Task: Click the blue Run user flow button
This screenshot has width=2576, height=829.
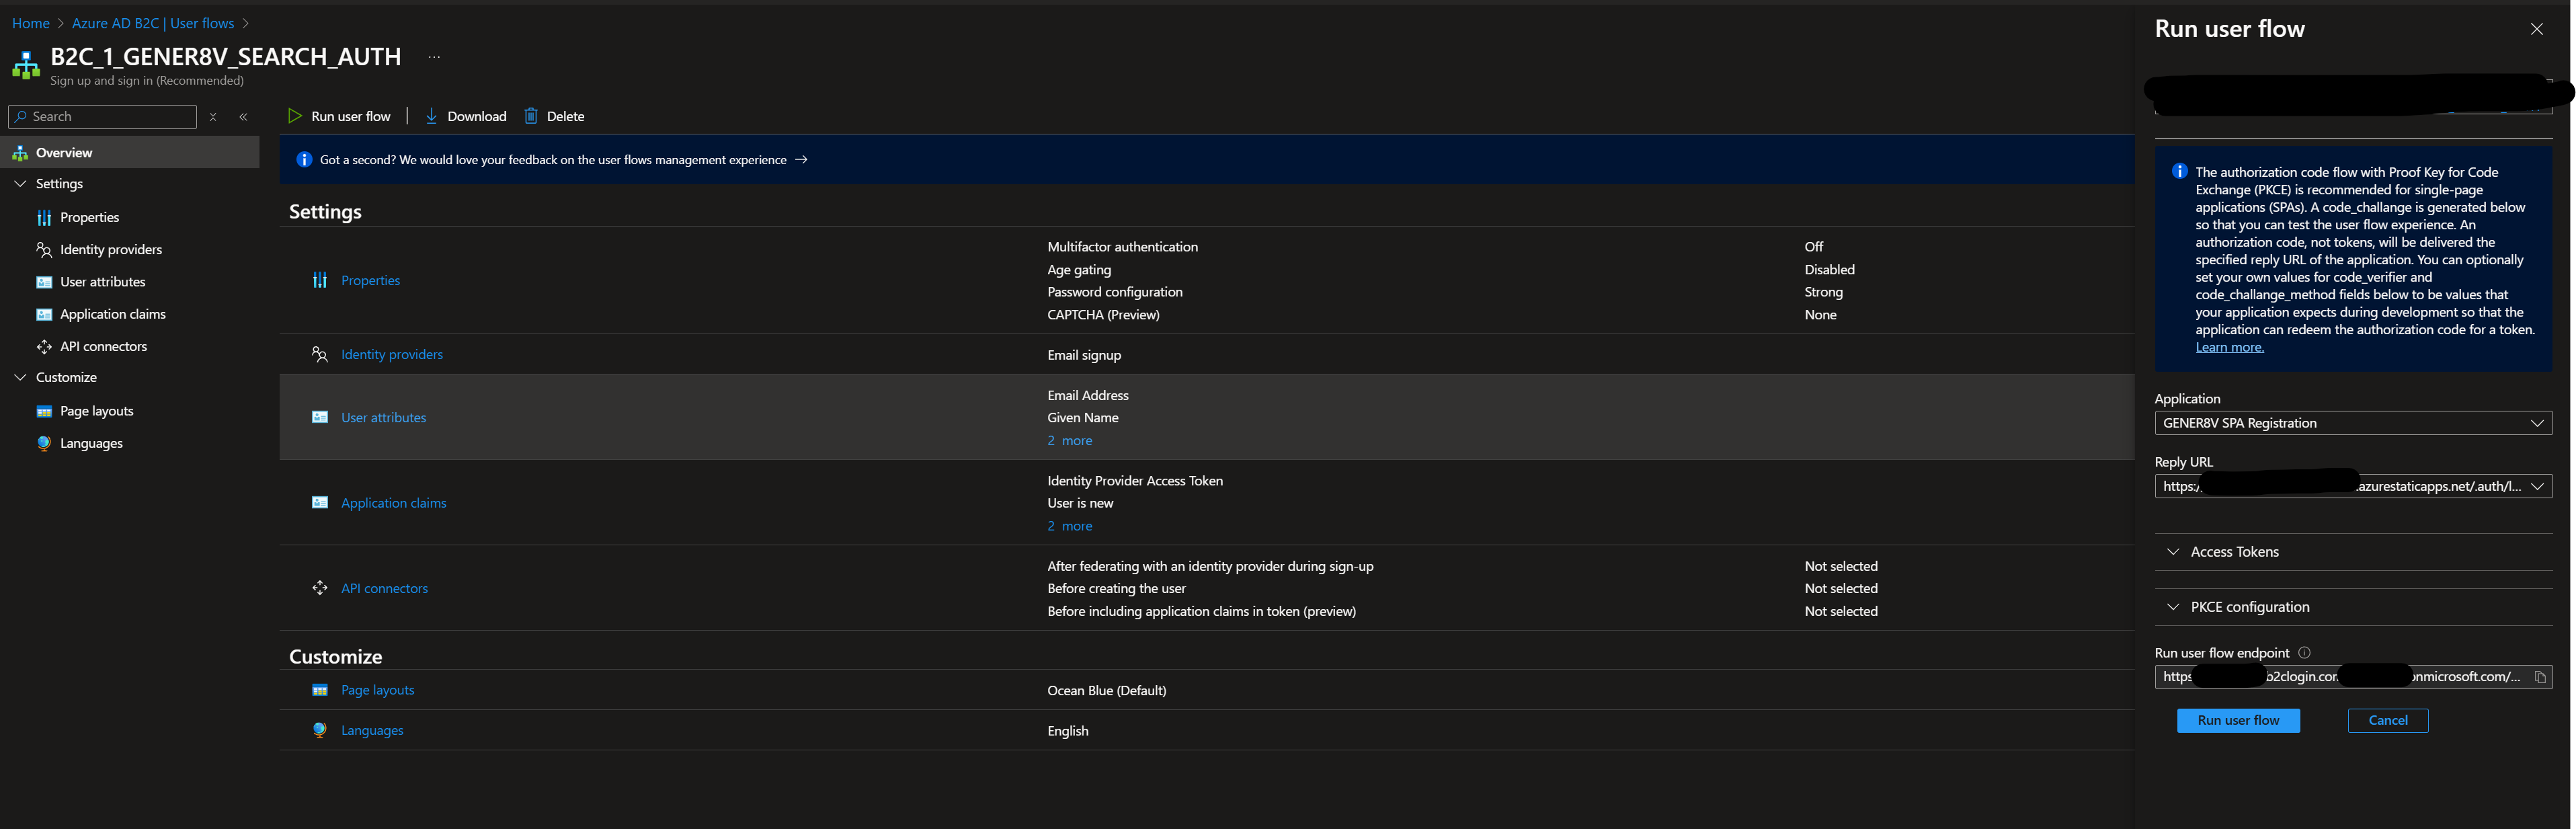Action: click(x=2237, y=720)
